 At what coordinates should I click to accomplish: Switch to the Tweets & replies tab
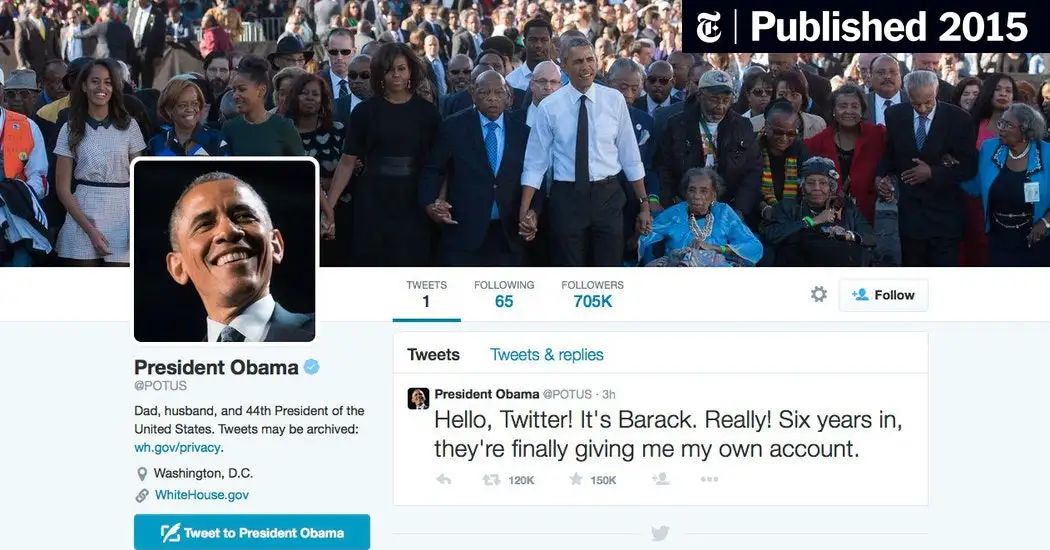point(546,354)
